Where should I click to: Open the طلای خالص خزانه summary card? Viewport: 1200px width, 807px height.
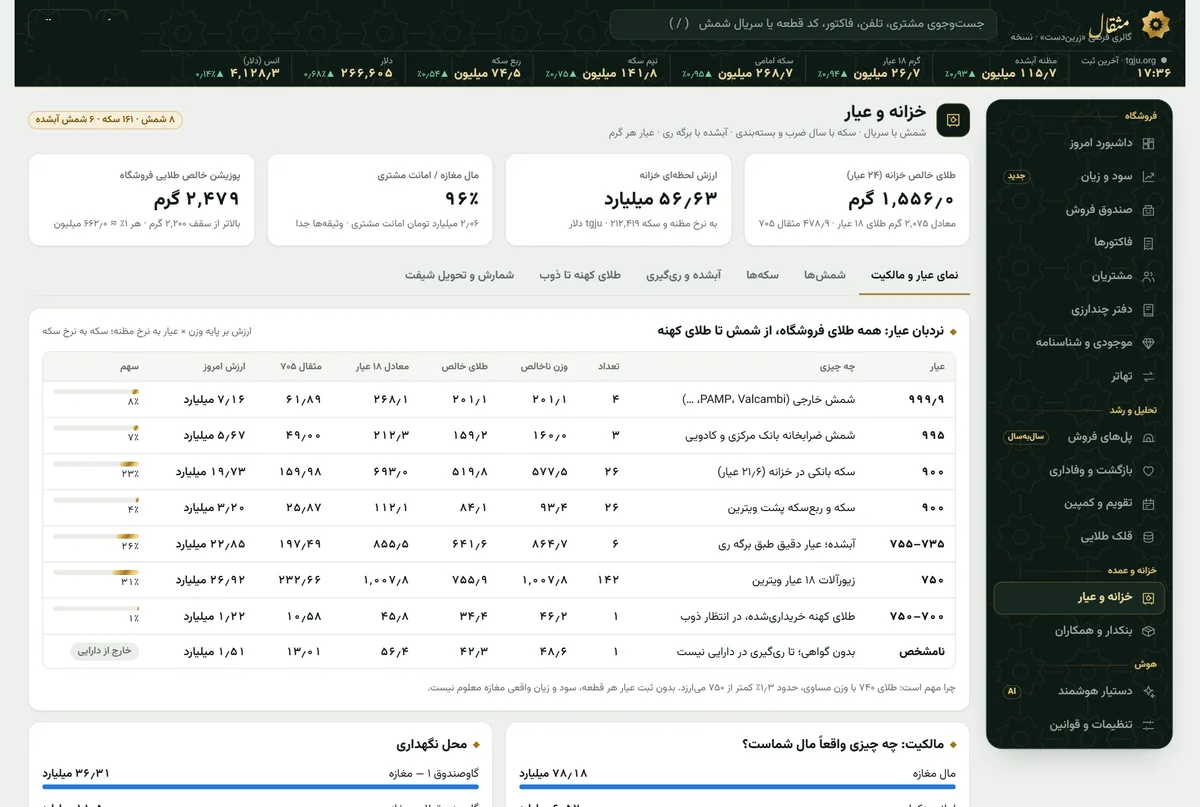pyautogui.click(x=857, y=199)
